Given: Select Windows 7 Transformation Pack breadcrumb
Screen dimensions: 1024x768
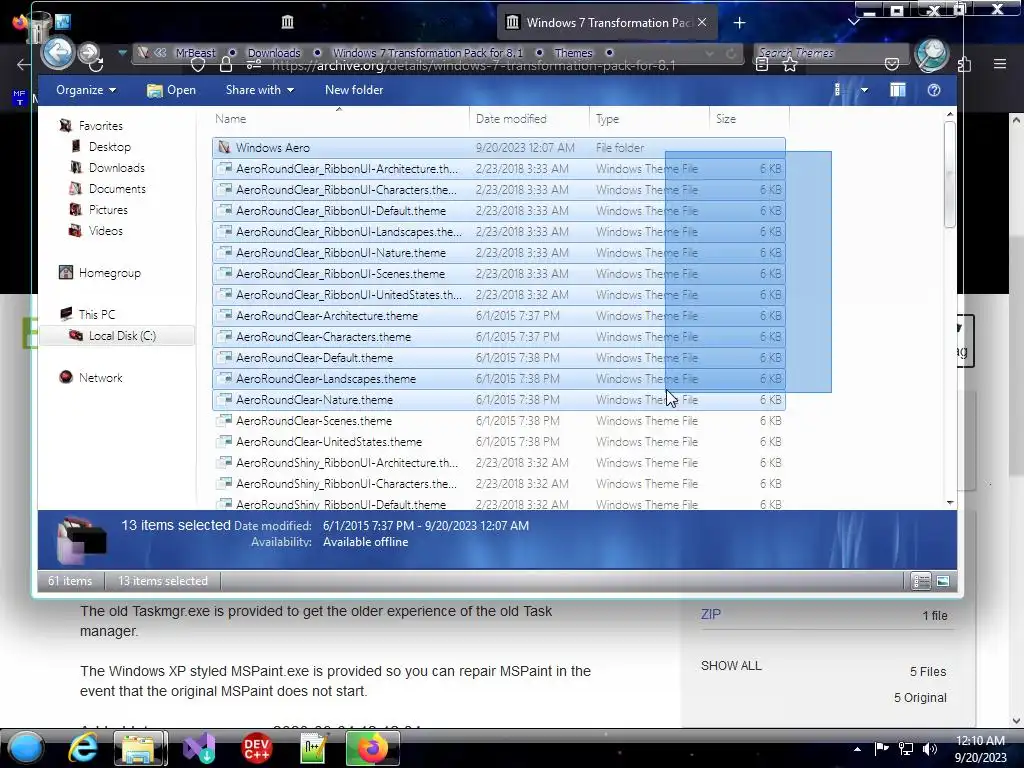Looking at the screenshot, I should pyautogui.click(x=428, y=53).
